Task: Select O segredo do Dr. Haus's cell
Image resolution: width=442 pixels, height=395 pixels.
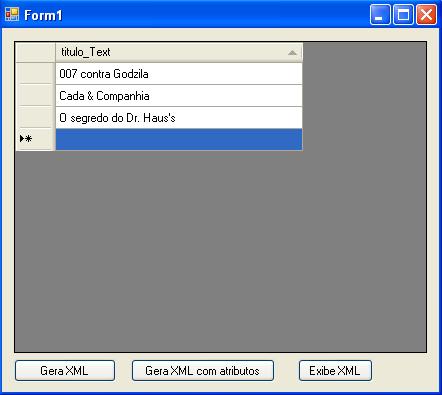Action: coord(179,118)
